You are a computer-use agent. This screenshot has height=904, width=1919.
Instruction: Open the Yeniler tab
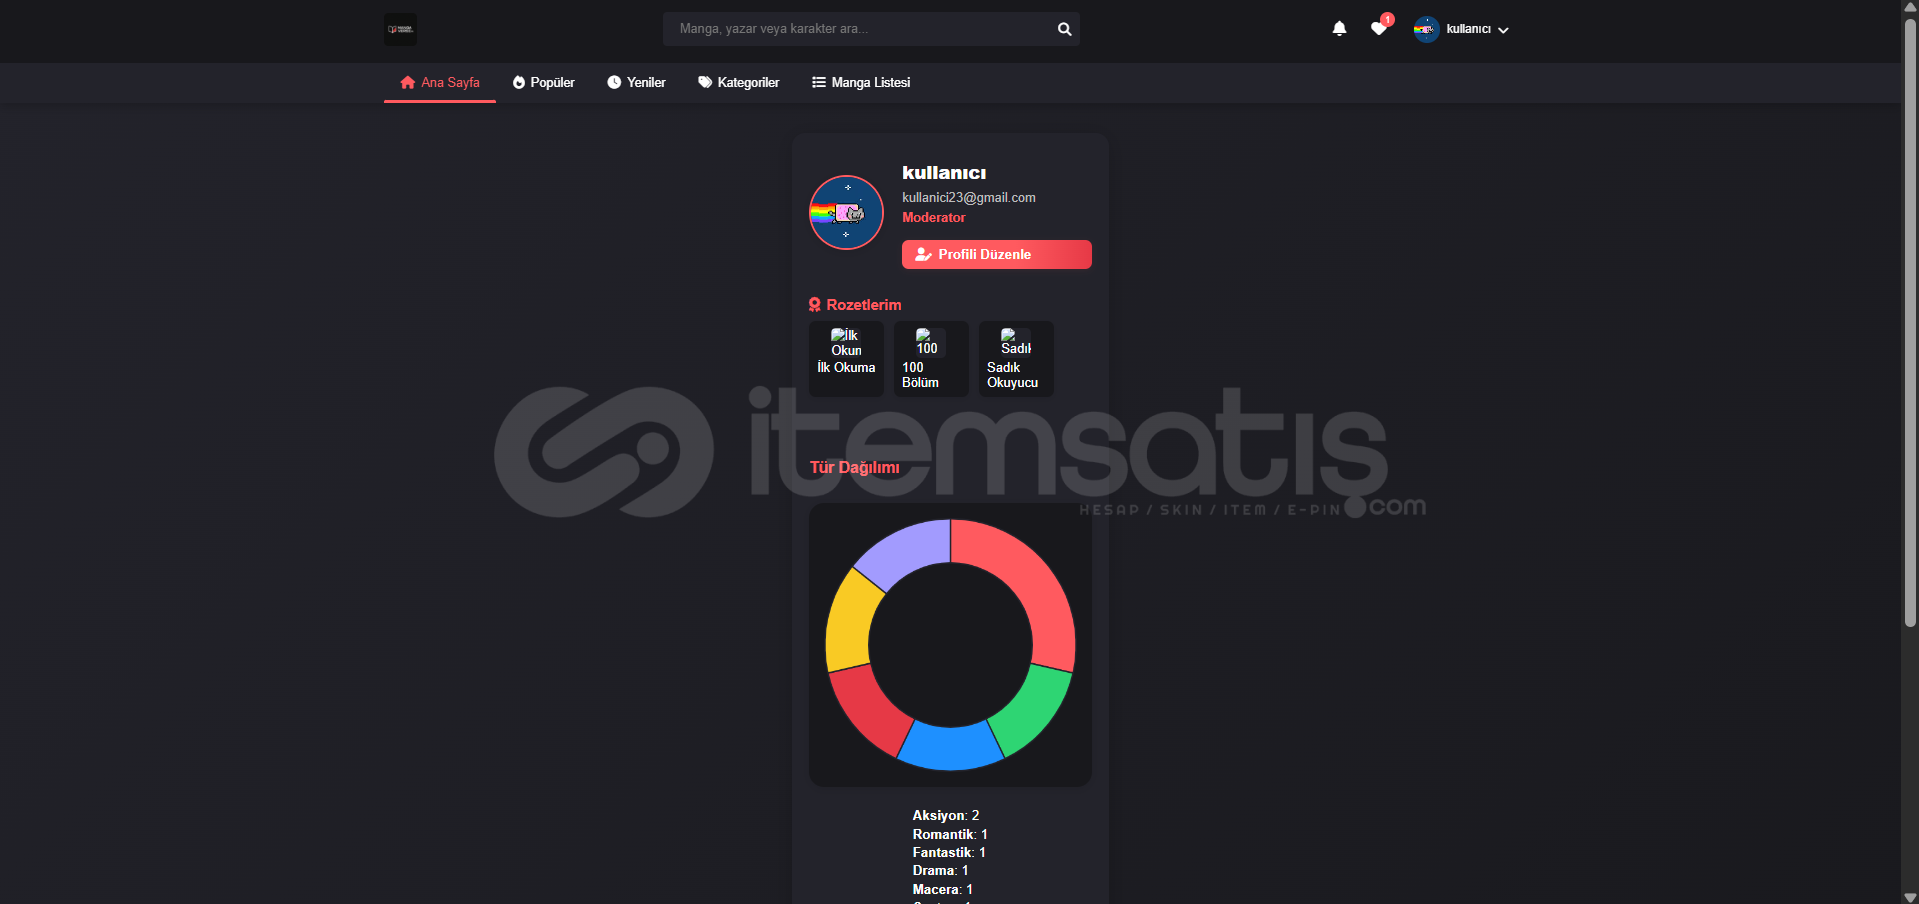[x=636, y=82]
